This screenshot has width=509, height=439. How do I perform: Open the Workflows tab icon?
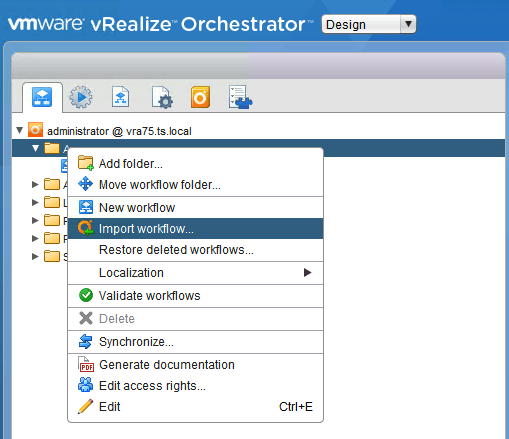42,97
